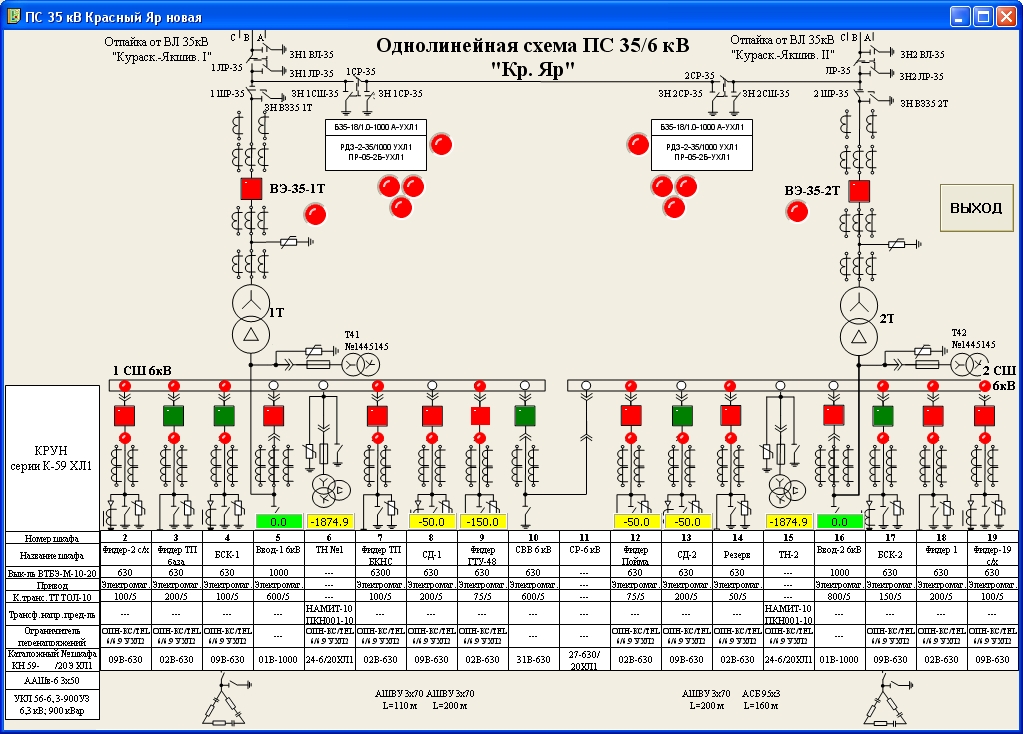Select the red breaker above cabinet 9 Фидер ГТУ-48

480,416
